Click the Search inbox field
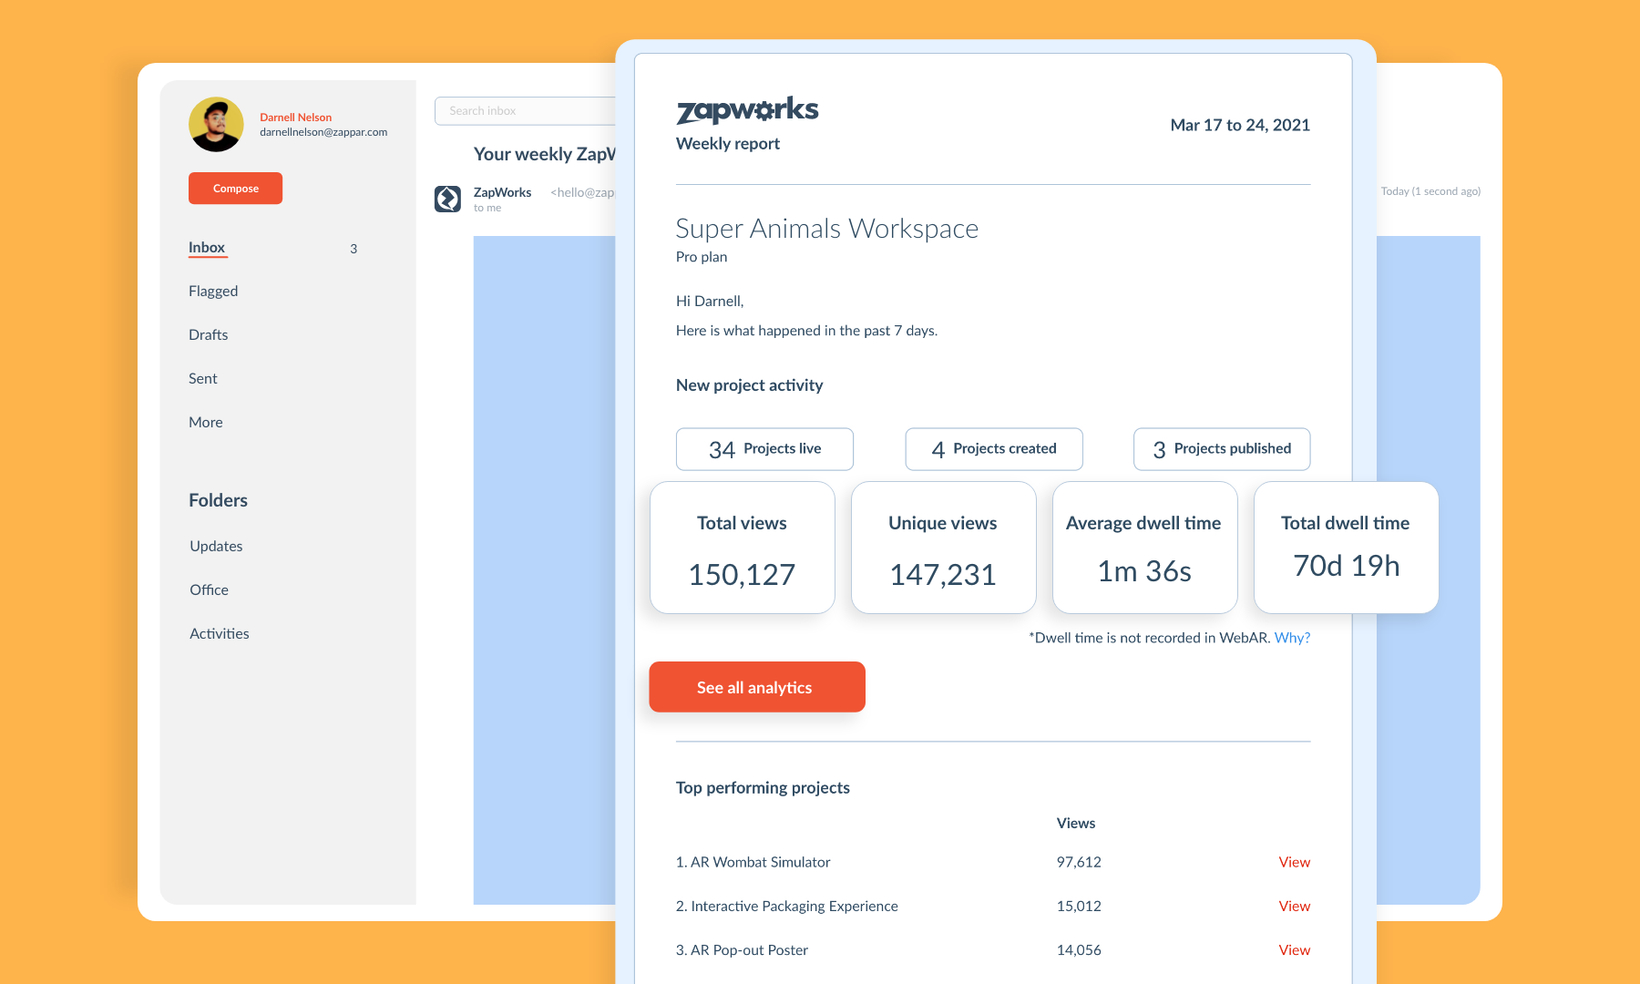The image size is (1640, 984). pyautogui.click(x=525, y=110)
